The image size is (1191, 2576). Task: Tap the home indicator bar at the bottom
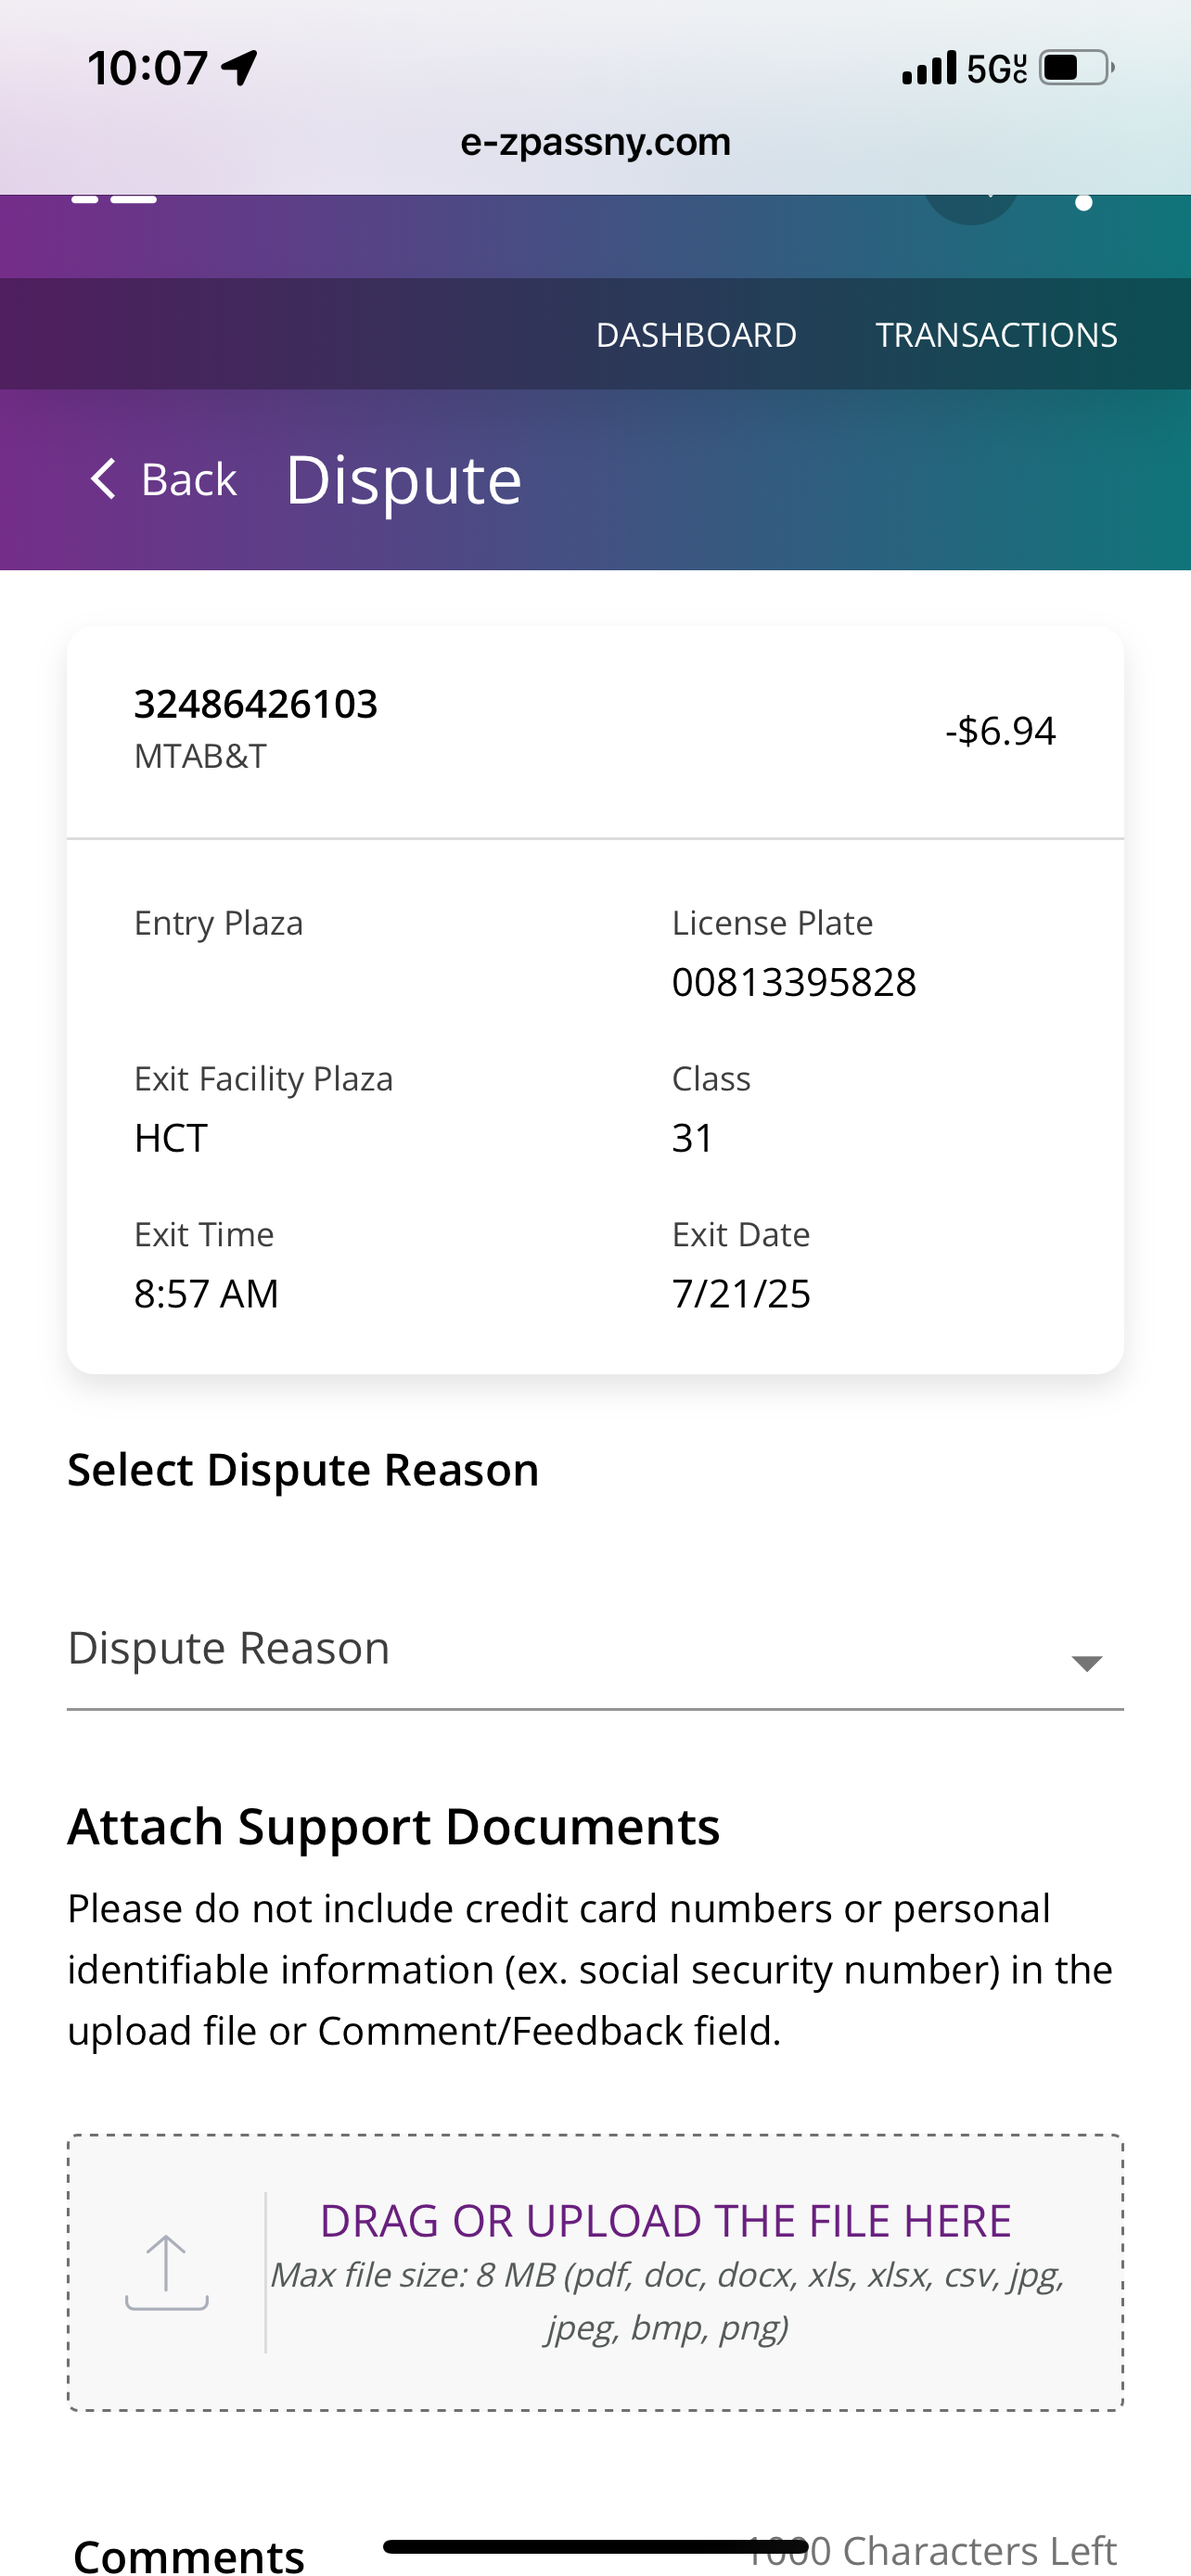pos(595,2546)
